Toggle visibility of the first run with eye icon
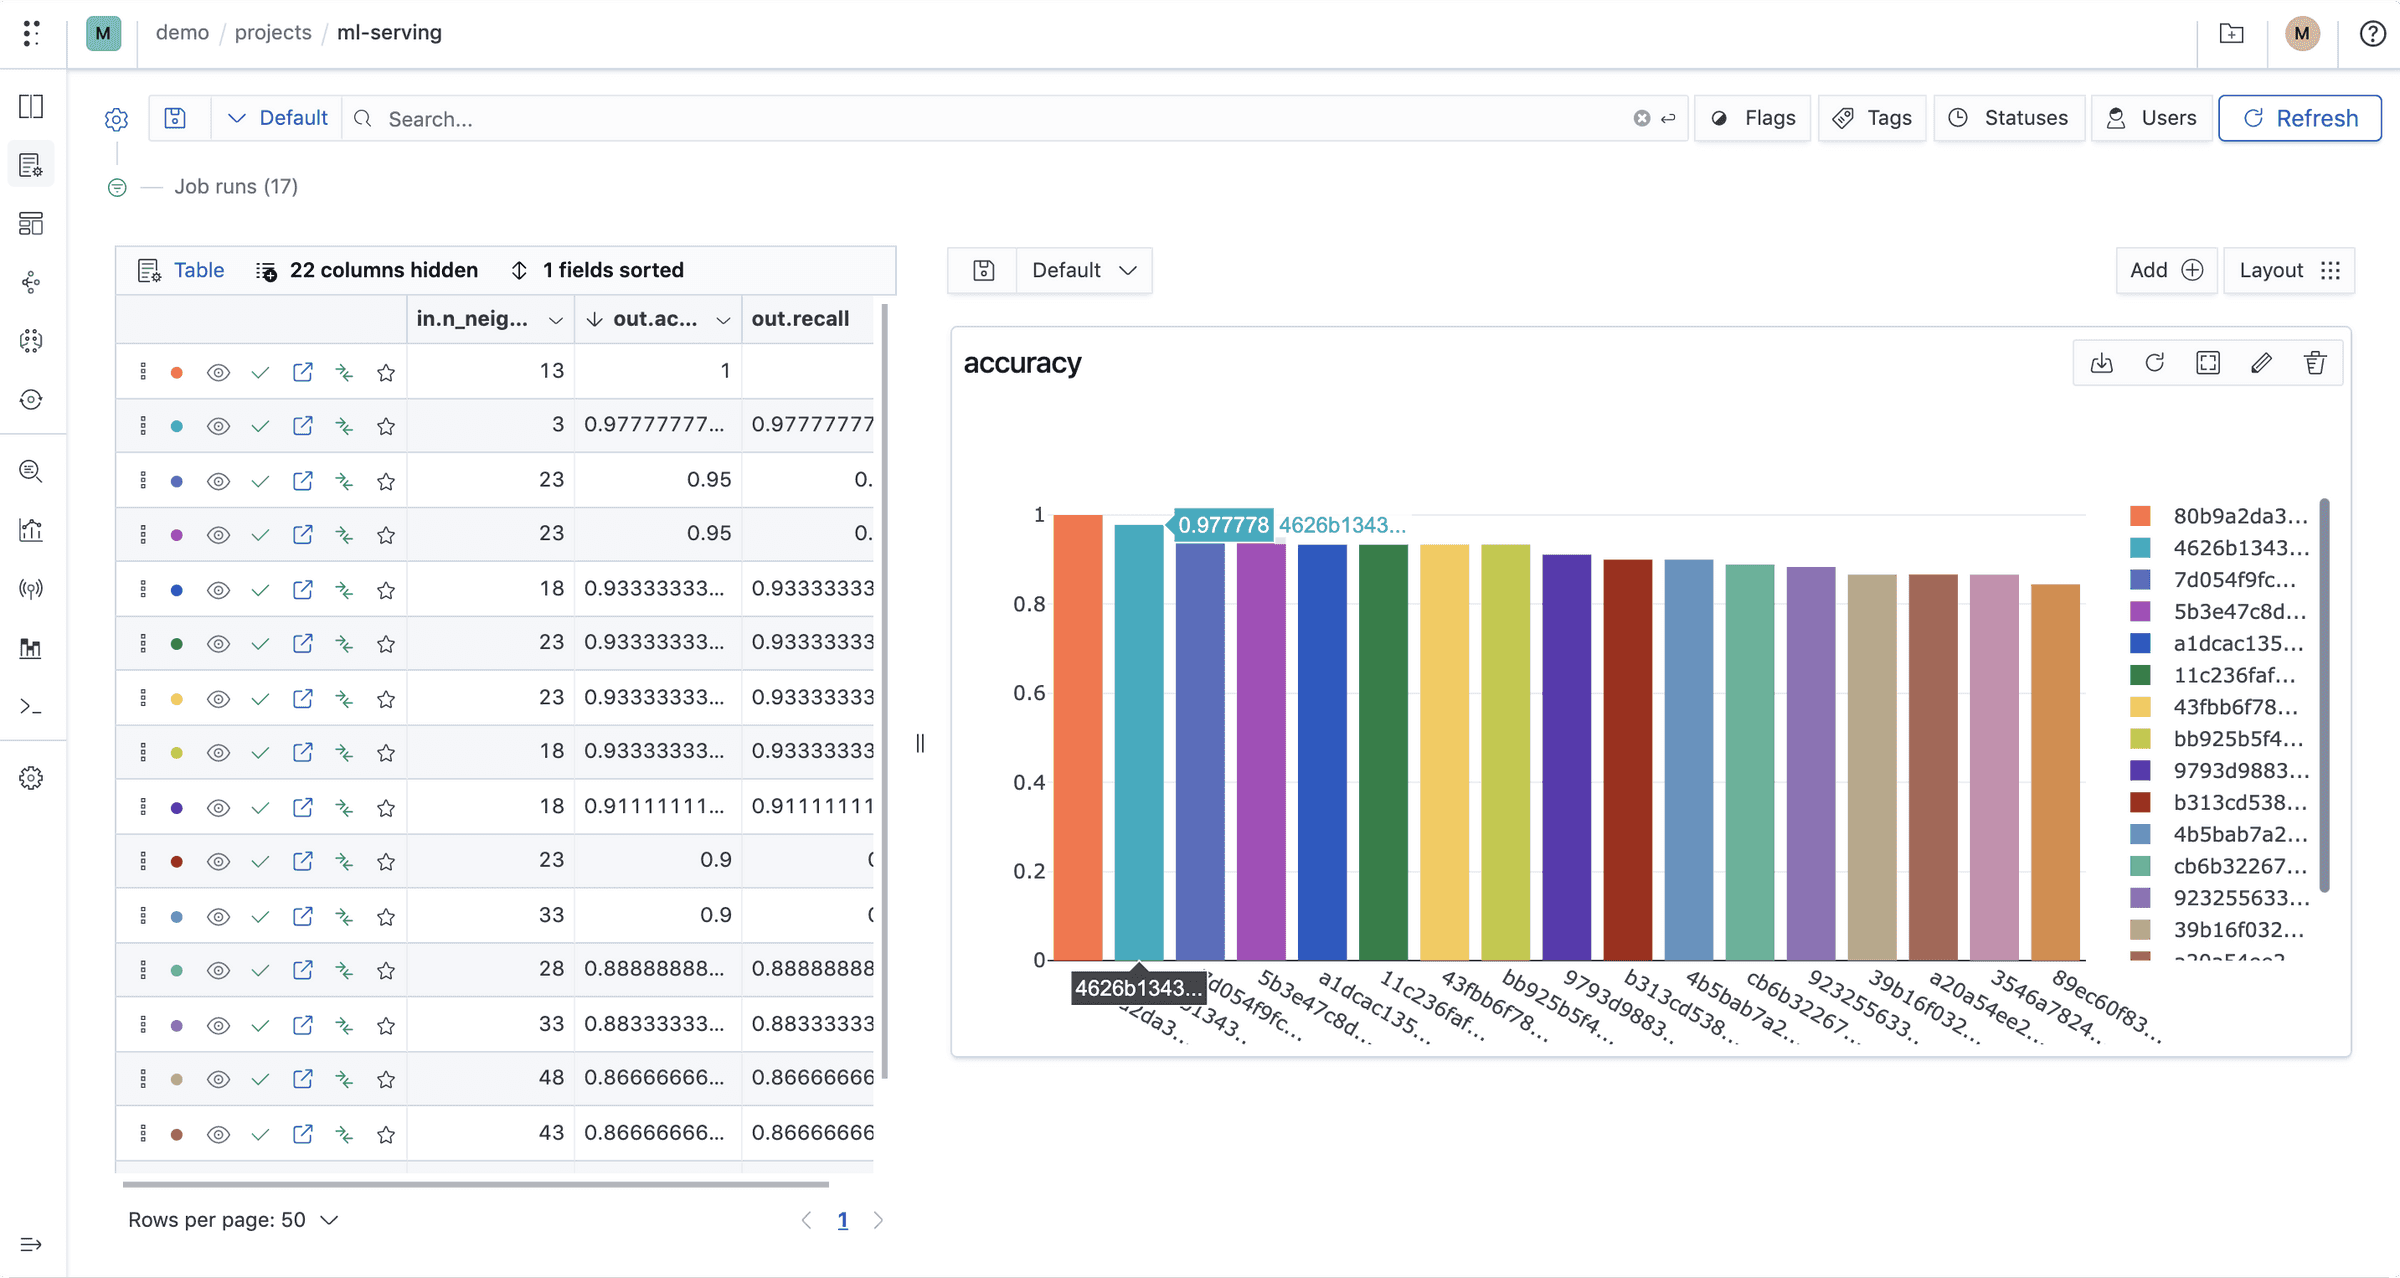Image resolution: width=2400 pixels, height=1278 pixels. [x=219, y=371]
